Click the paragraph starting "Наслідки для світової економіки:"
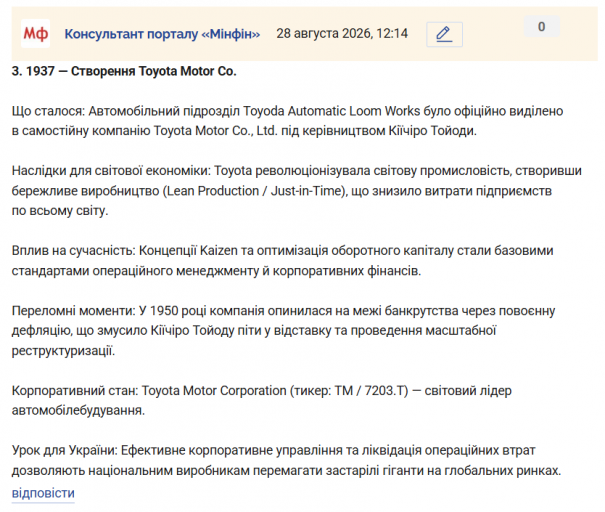The image size is (605, 512). pos(296,191)
